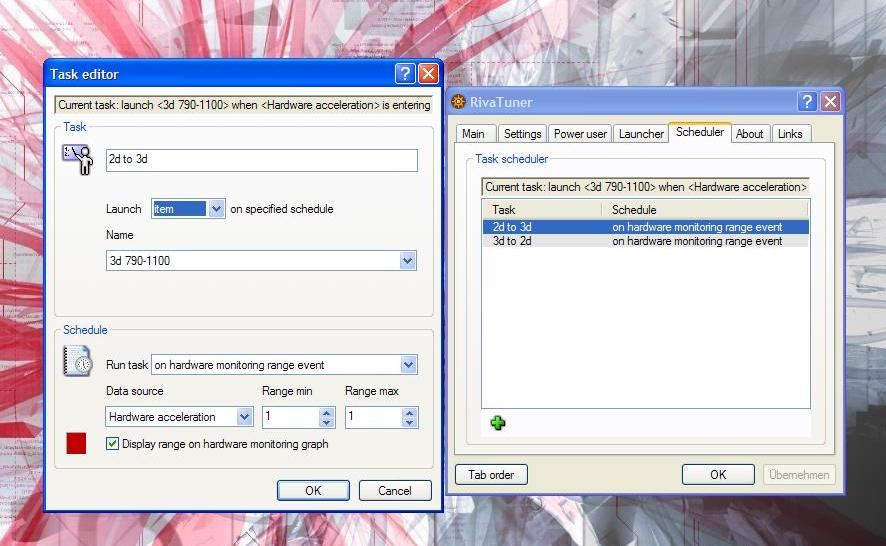This screenshot has width=886, height=546.
Task: Click the Current task text in RivaTuner scheduler
Action: coord(646,187)
